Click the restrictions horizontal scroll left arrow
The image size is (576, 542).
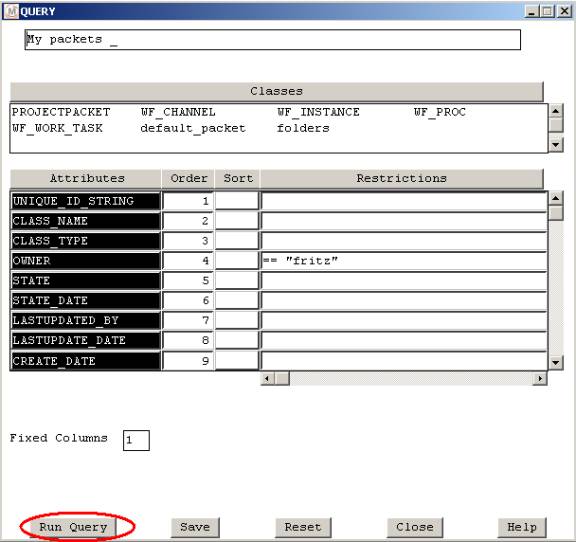(267, 378)
